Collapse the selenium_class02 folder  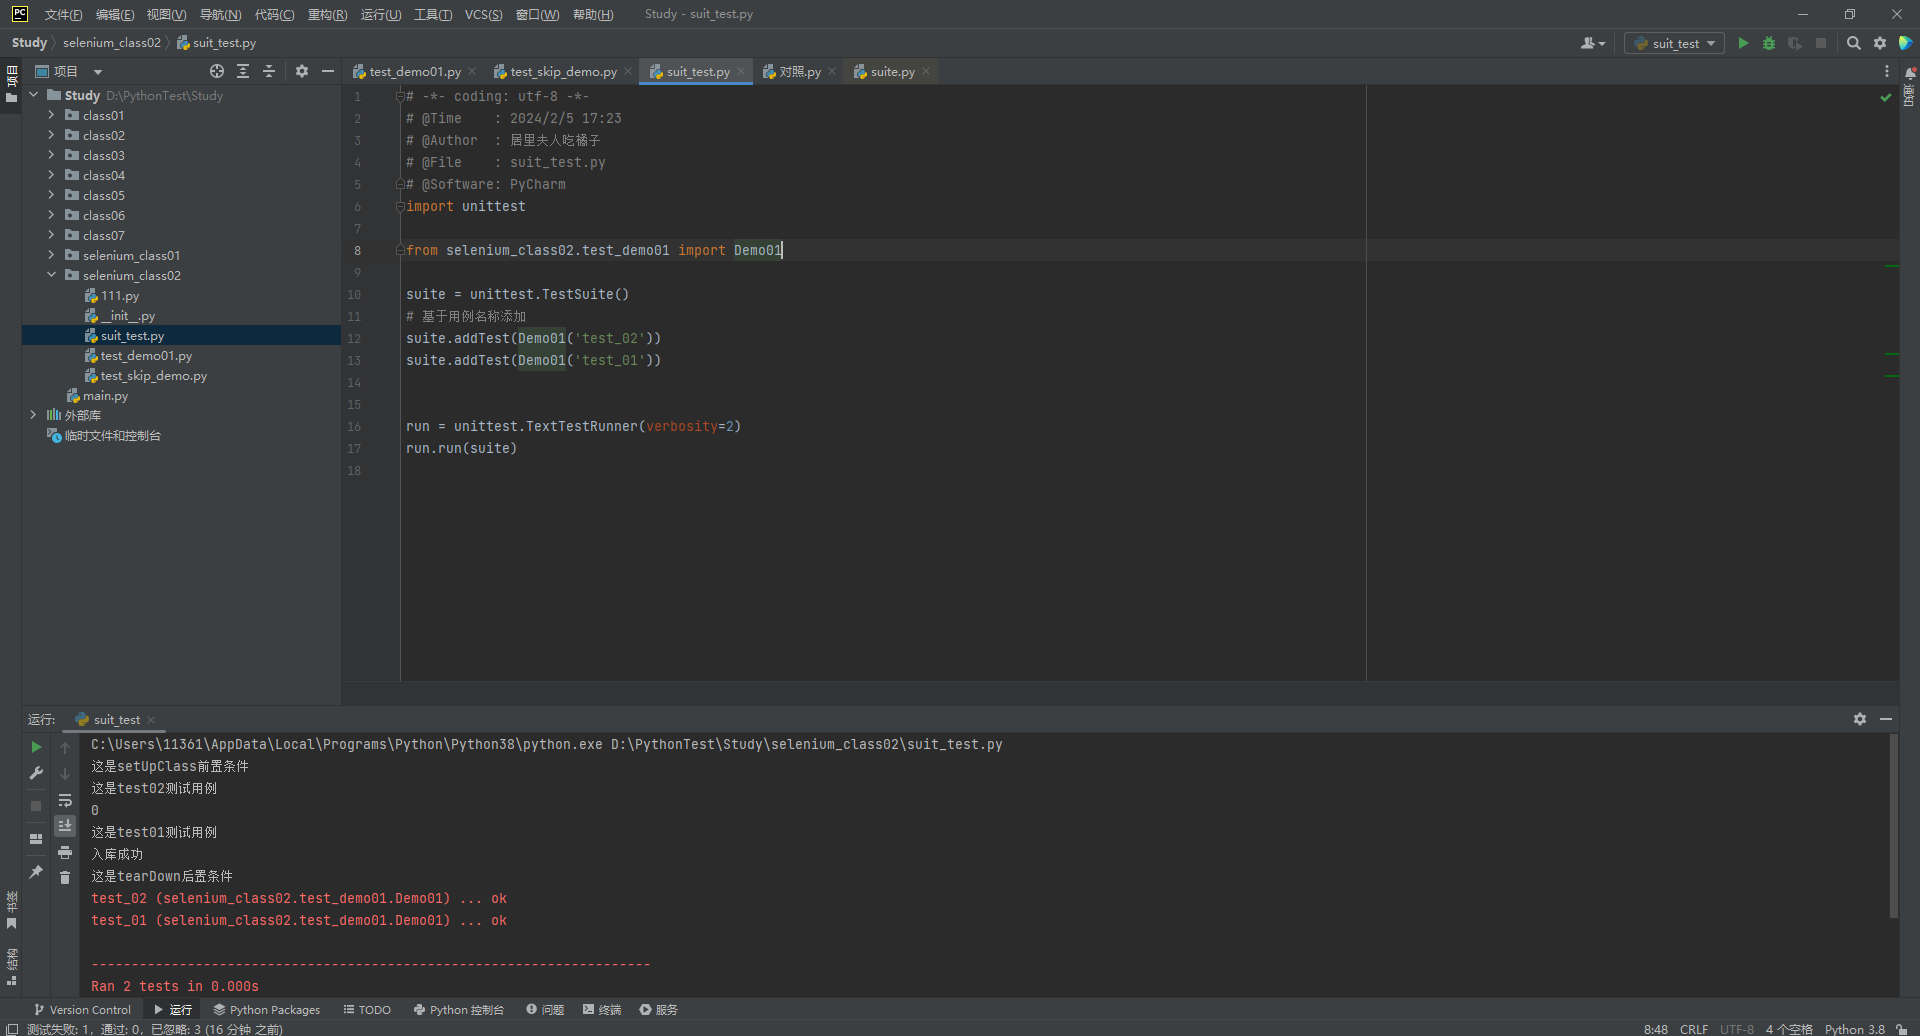click(51, 275)
